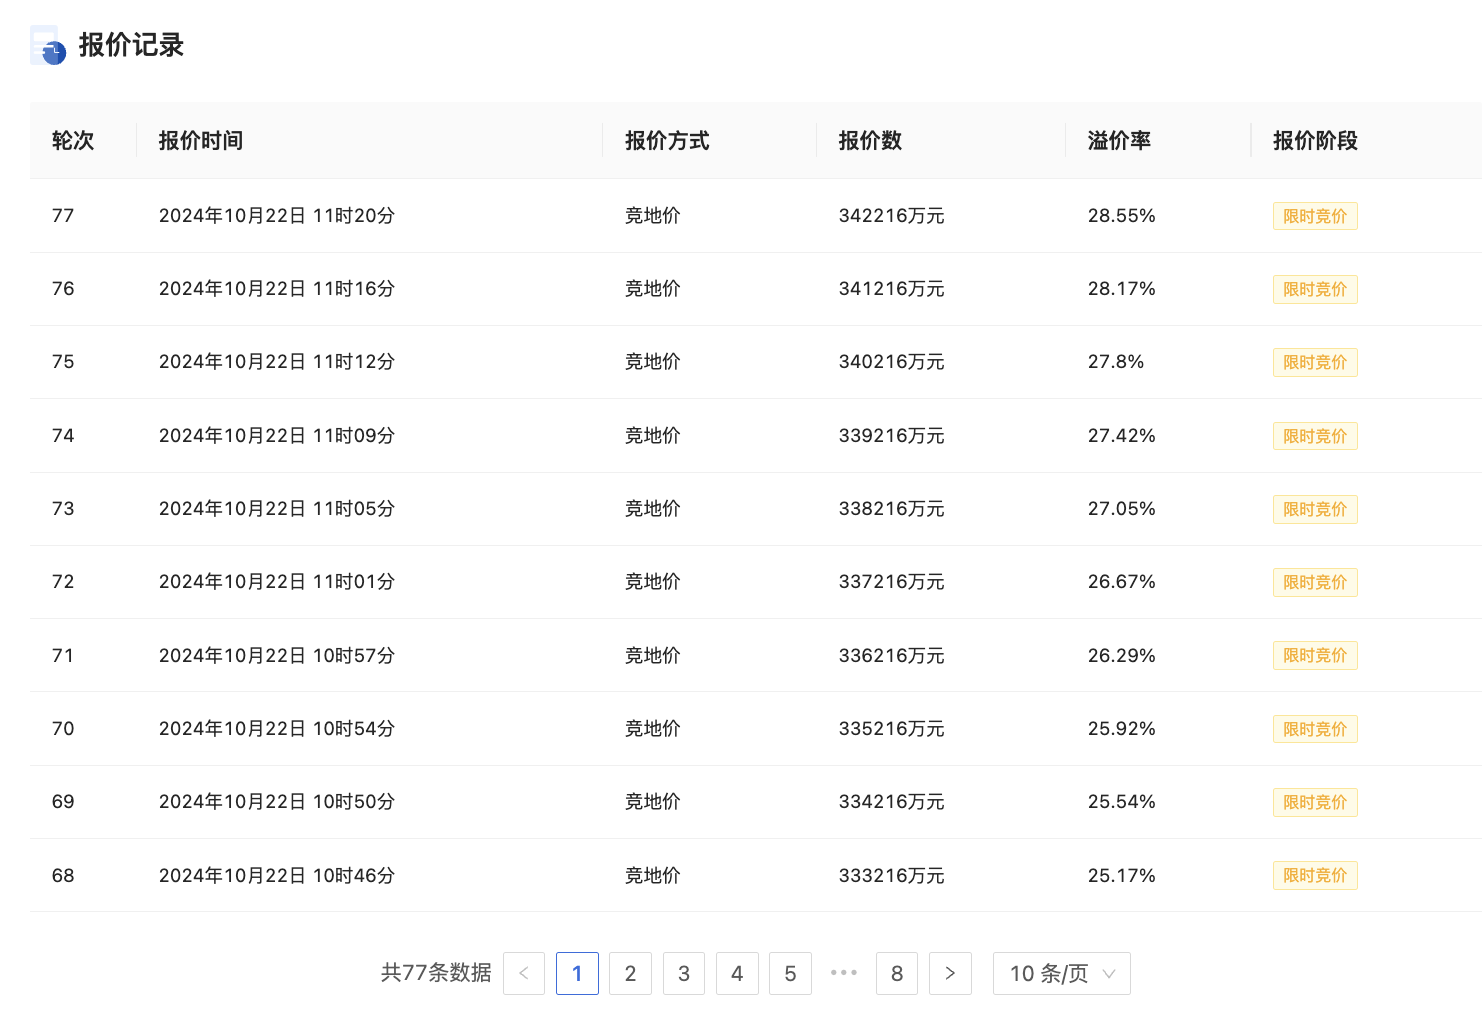Click the 报价记录 document clock icon
Image resolution: width=1482 pixels, height=1026 pixels.
pos(48,45)
